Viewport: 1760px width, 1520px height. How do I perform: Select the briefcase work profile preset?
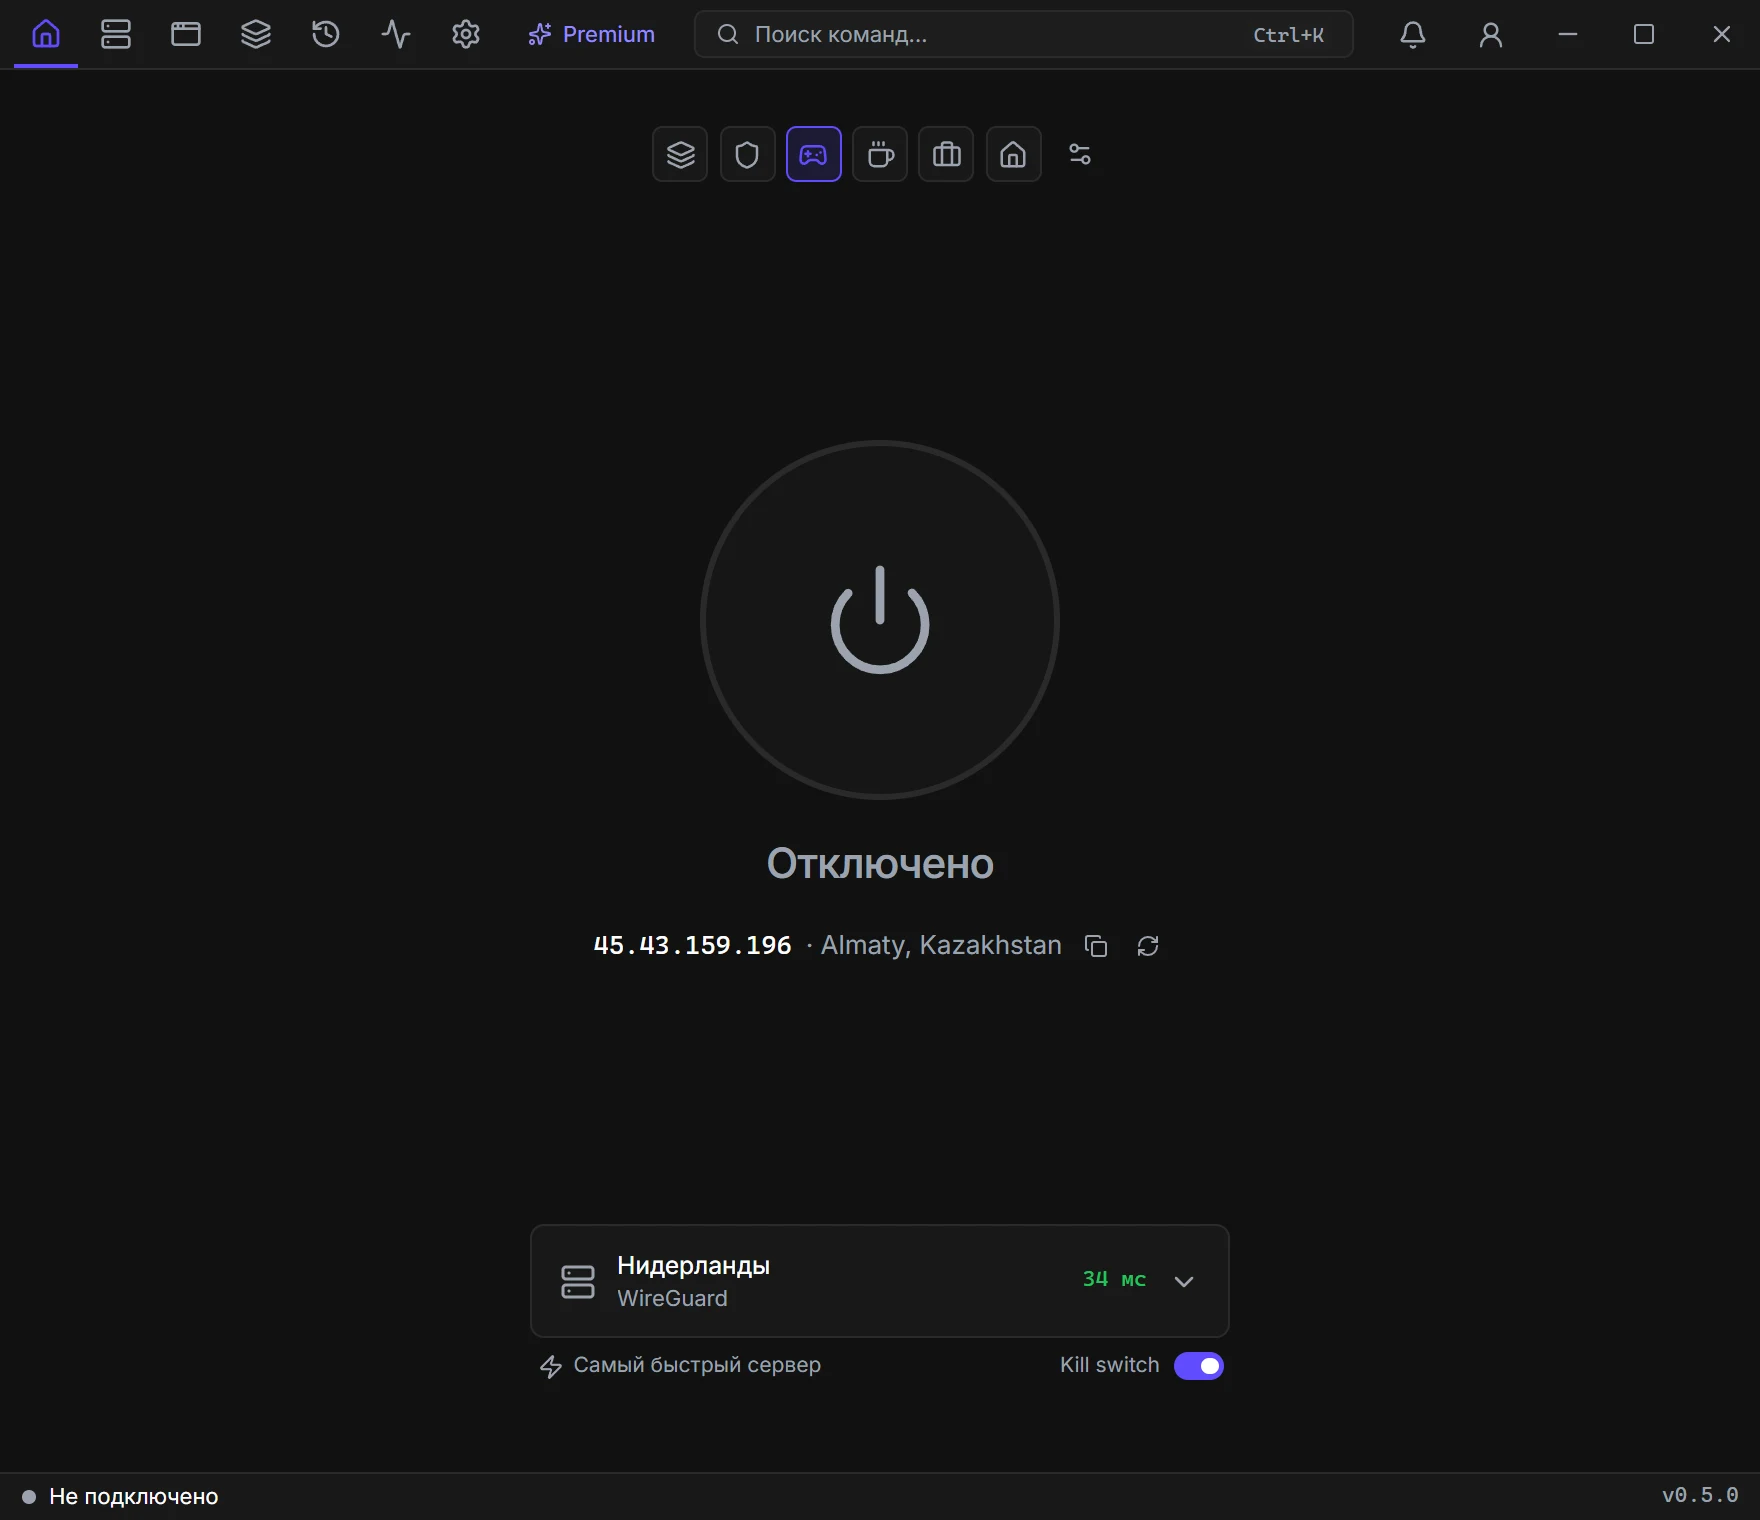(x=946, y=154)
